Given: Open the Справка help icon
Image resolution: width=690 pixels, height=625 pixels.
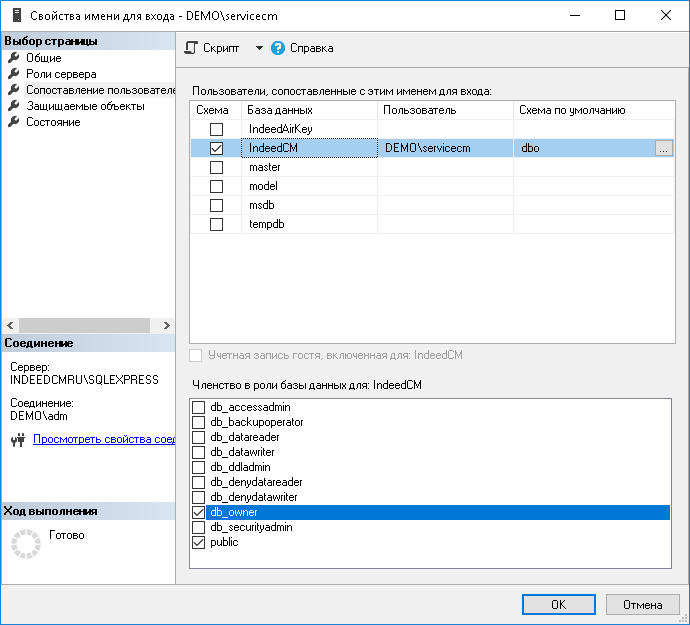Looking at the screenshot, I should [x=278, y=48].
